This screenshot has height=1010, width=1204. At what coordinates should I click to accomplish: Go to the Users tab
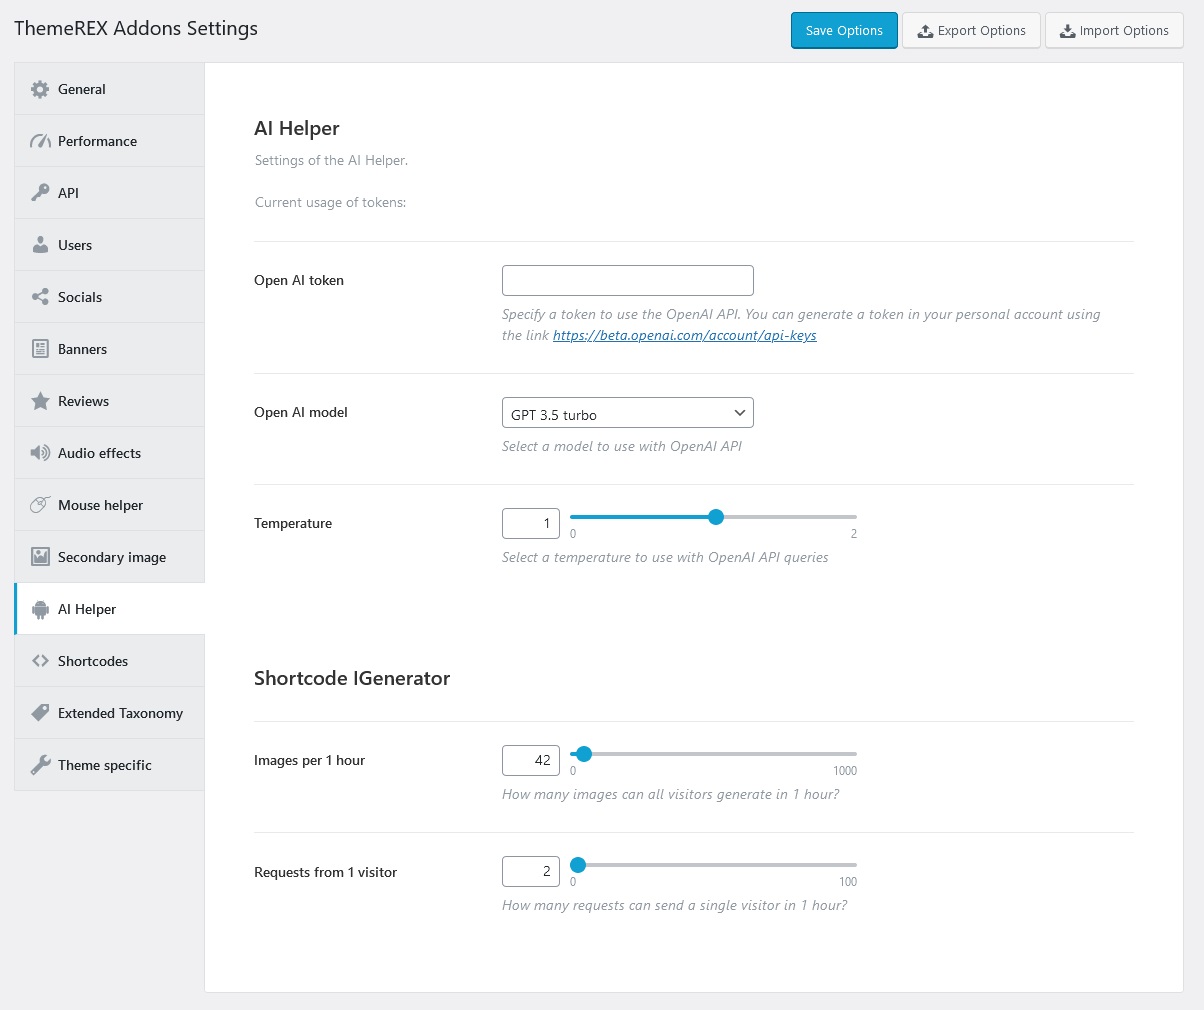point(110,245)
